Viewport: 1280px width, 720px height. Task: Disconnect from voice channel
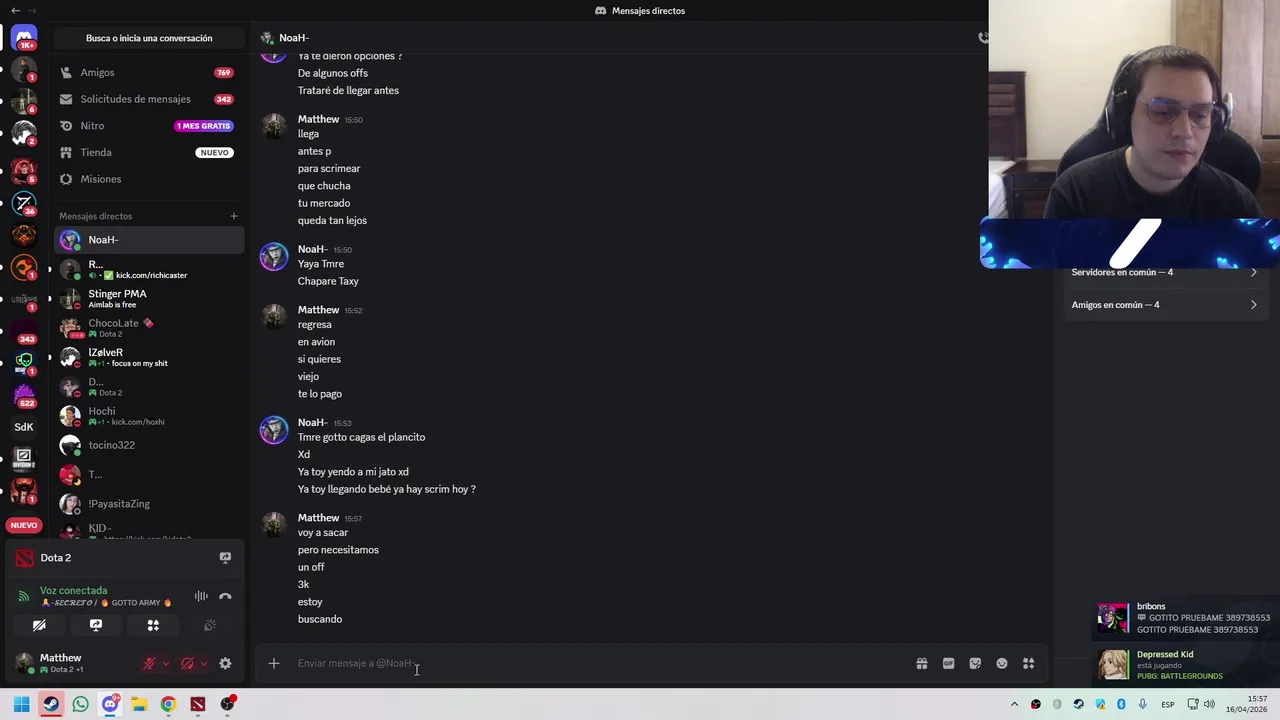(x=225, y=596)
